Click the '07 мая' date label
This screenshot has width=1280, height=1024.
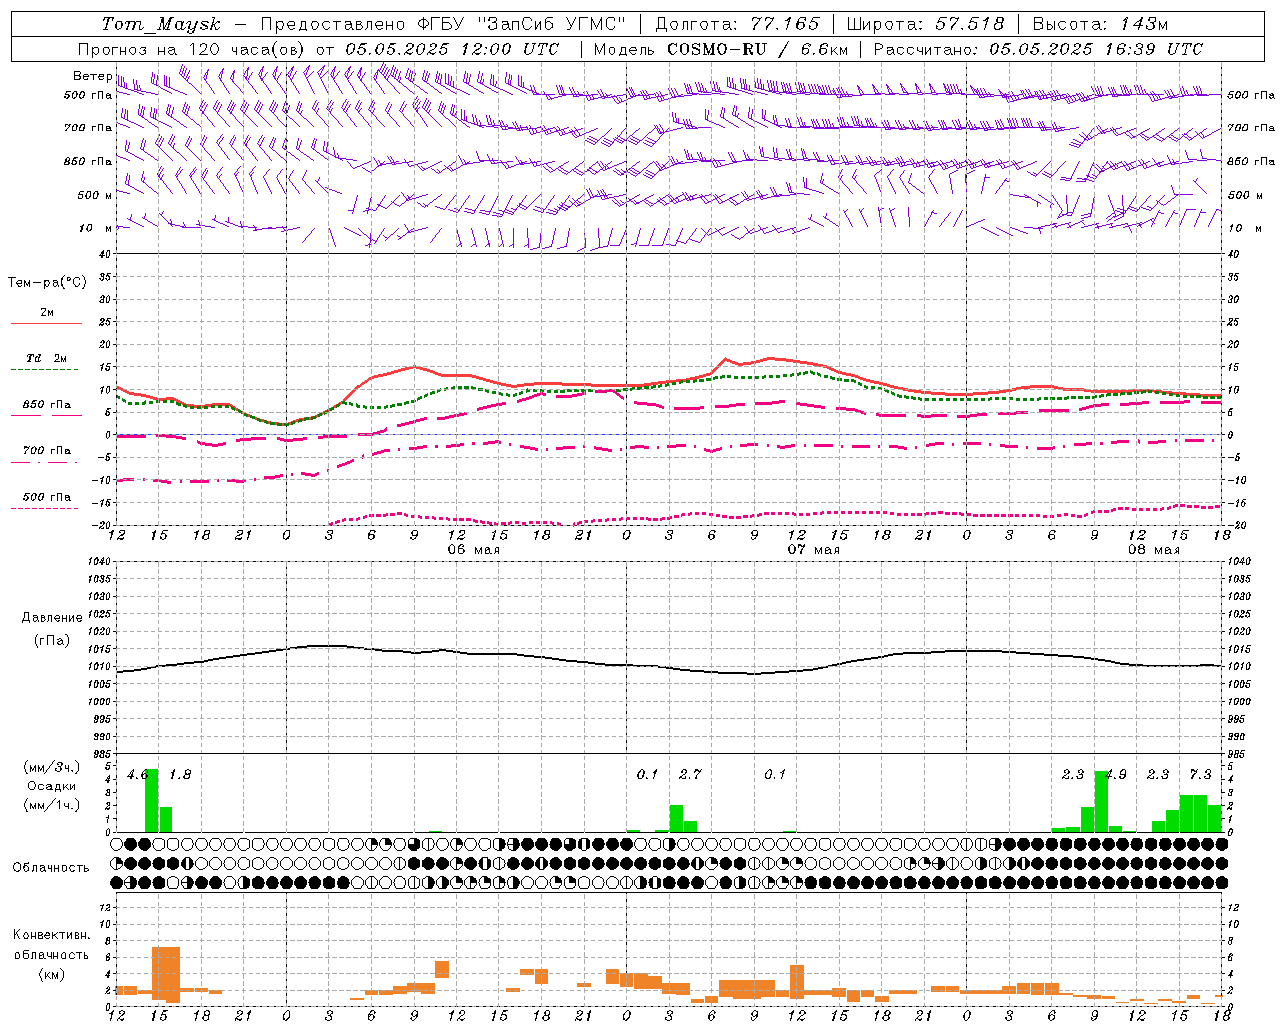coord(813,550)
